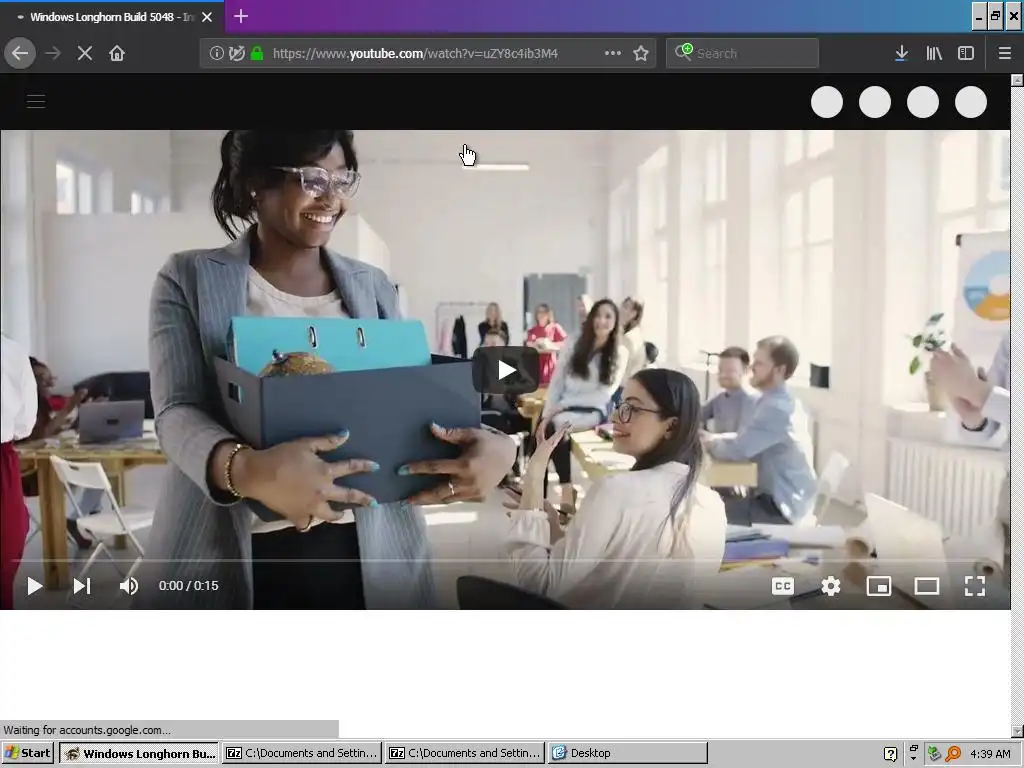Click the last placeholder circle in YouTube header
Screen dimensions: 1024x768
tap(970, 102)
